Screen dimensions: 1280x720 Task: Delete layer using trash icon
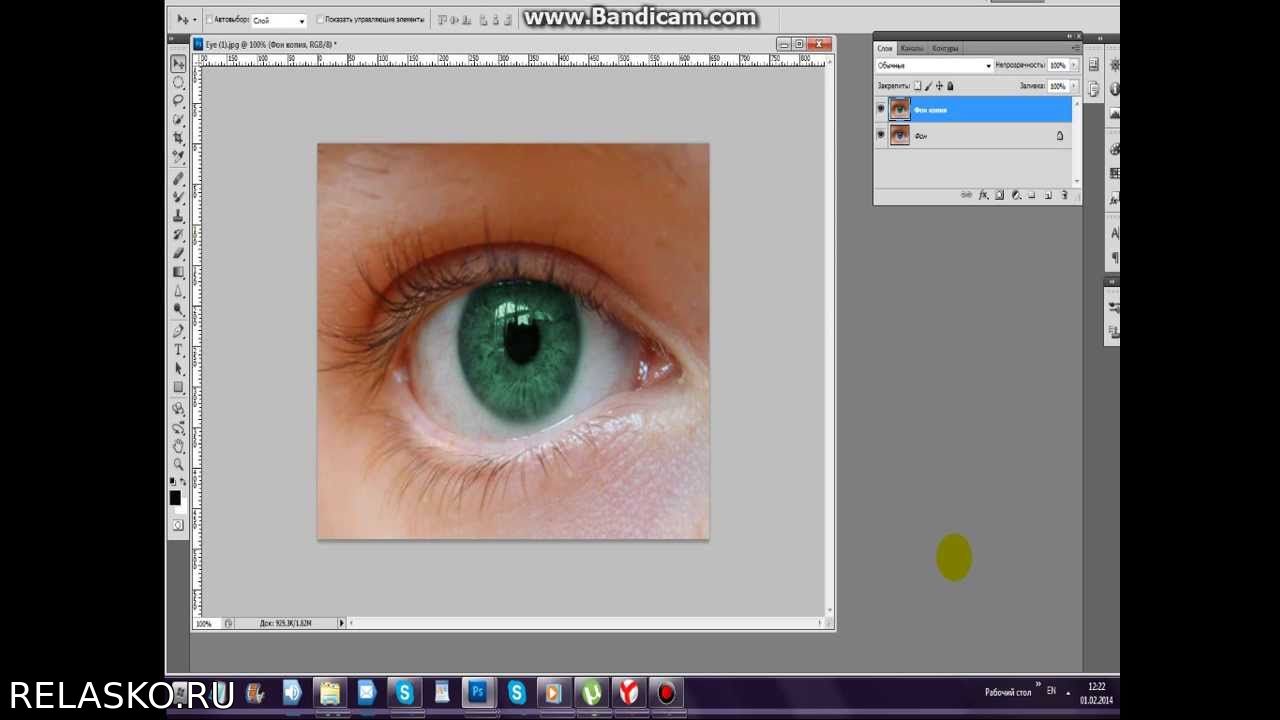pyautogui.click(x=1064, y=195)
